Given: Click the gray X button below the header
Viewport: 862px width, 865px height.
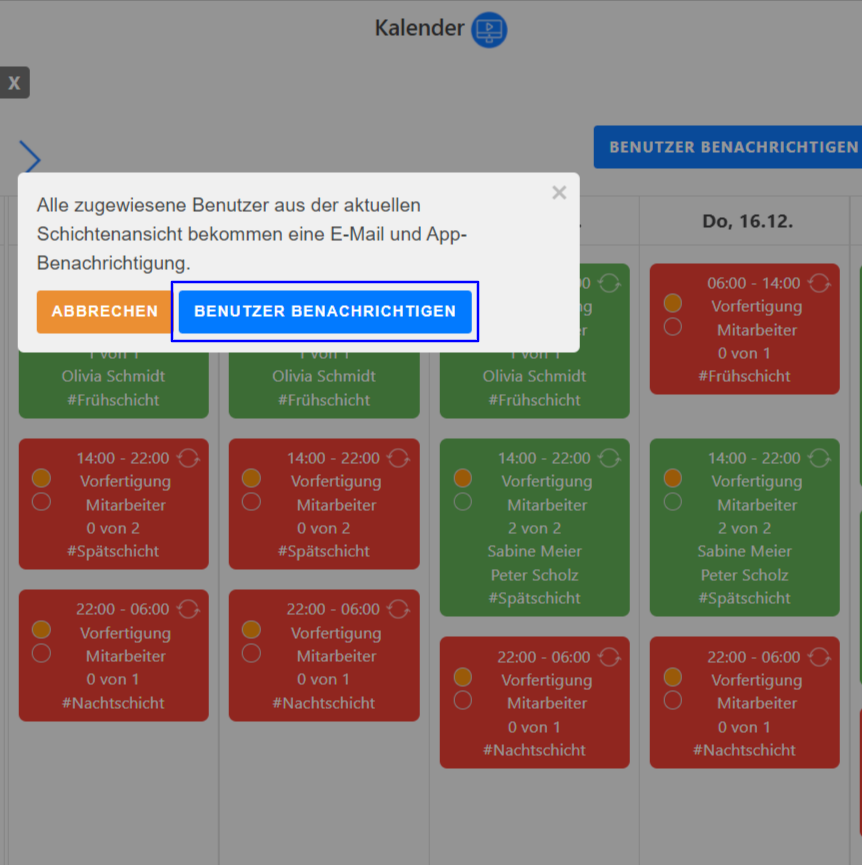Looking at the screenshot, I should coord(14,83).
